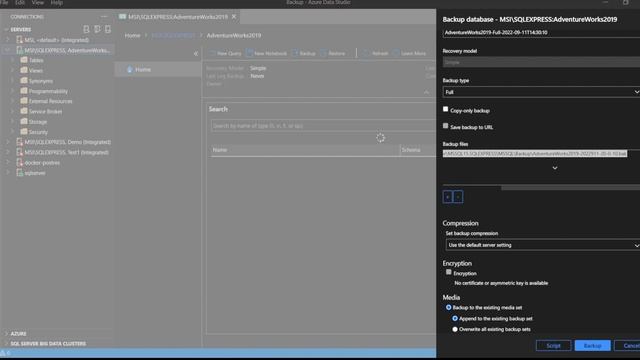Expand the AZURE section
The width and height of the screenshot is (640, 360).
(6, 333)
